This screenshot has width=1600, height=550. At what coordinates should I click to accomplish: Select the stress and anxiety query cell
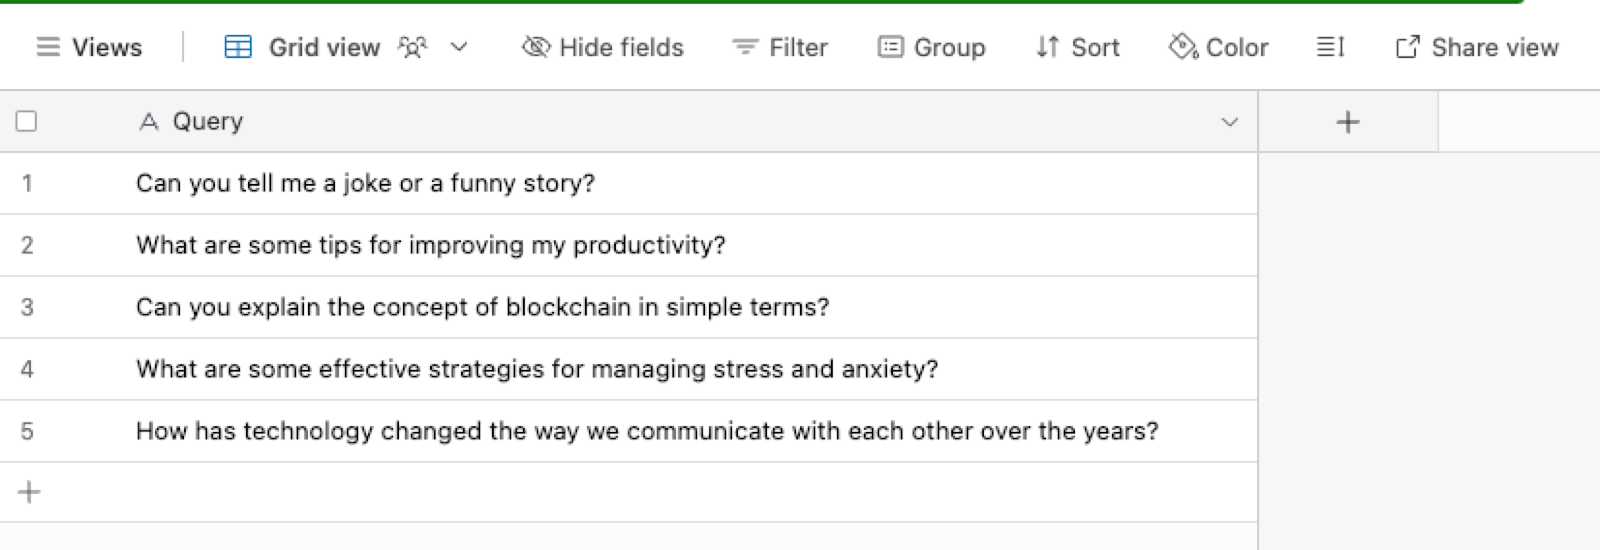pyautogui.click(x=690, y=369)
